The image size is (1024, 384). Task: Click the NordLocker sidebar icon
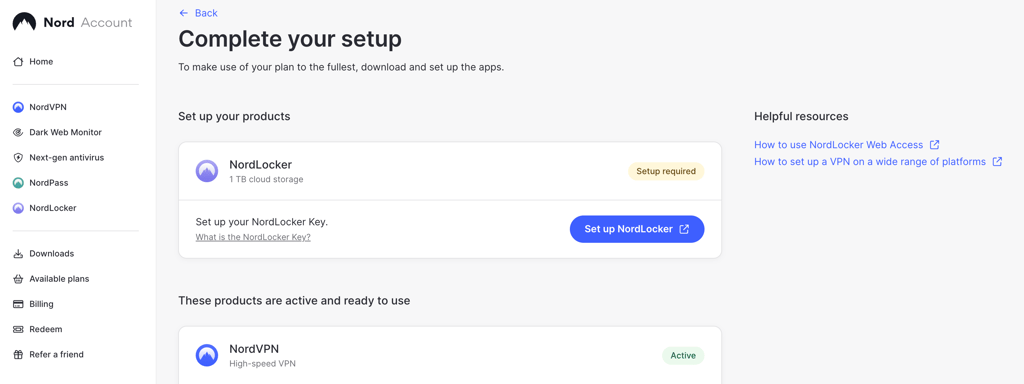[18, 208]
